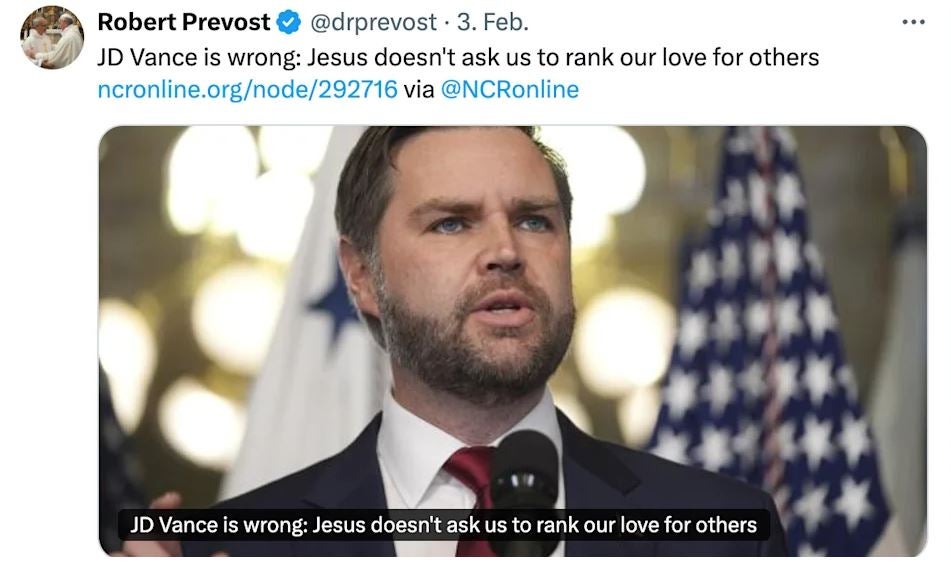This screenshot has height=565, width=951.
Task: Open the article preview image card
Action: pos(512,300)
